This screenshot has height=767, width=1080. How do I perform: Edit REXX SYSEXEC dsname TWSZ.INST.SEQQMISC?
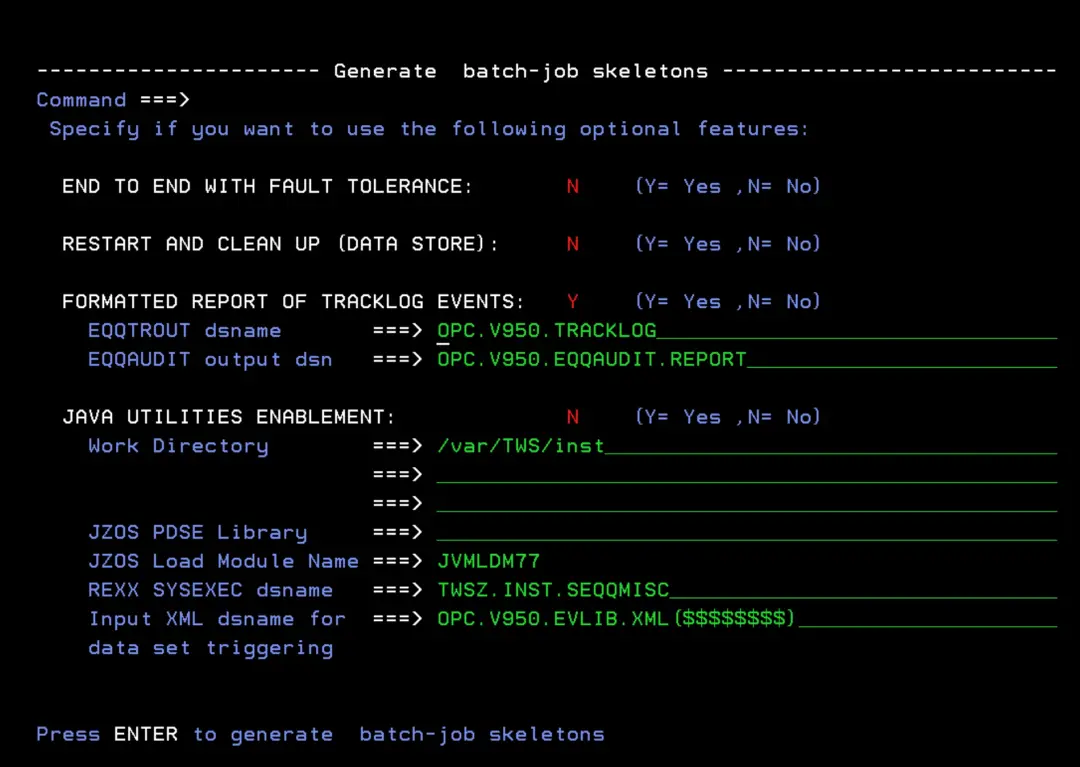(747, 590)
